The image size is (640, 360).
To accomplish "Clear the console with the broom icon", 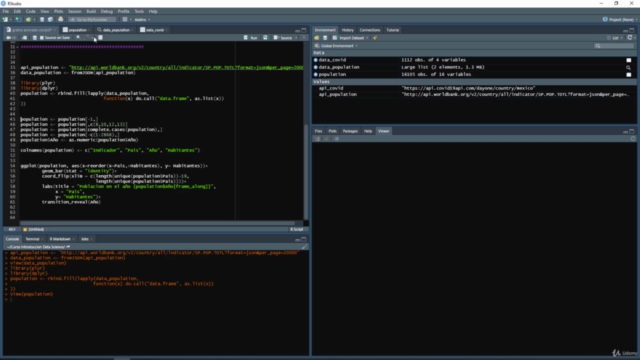I will (304, 247).
